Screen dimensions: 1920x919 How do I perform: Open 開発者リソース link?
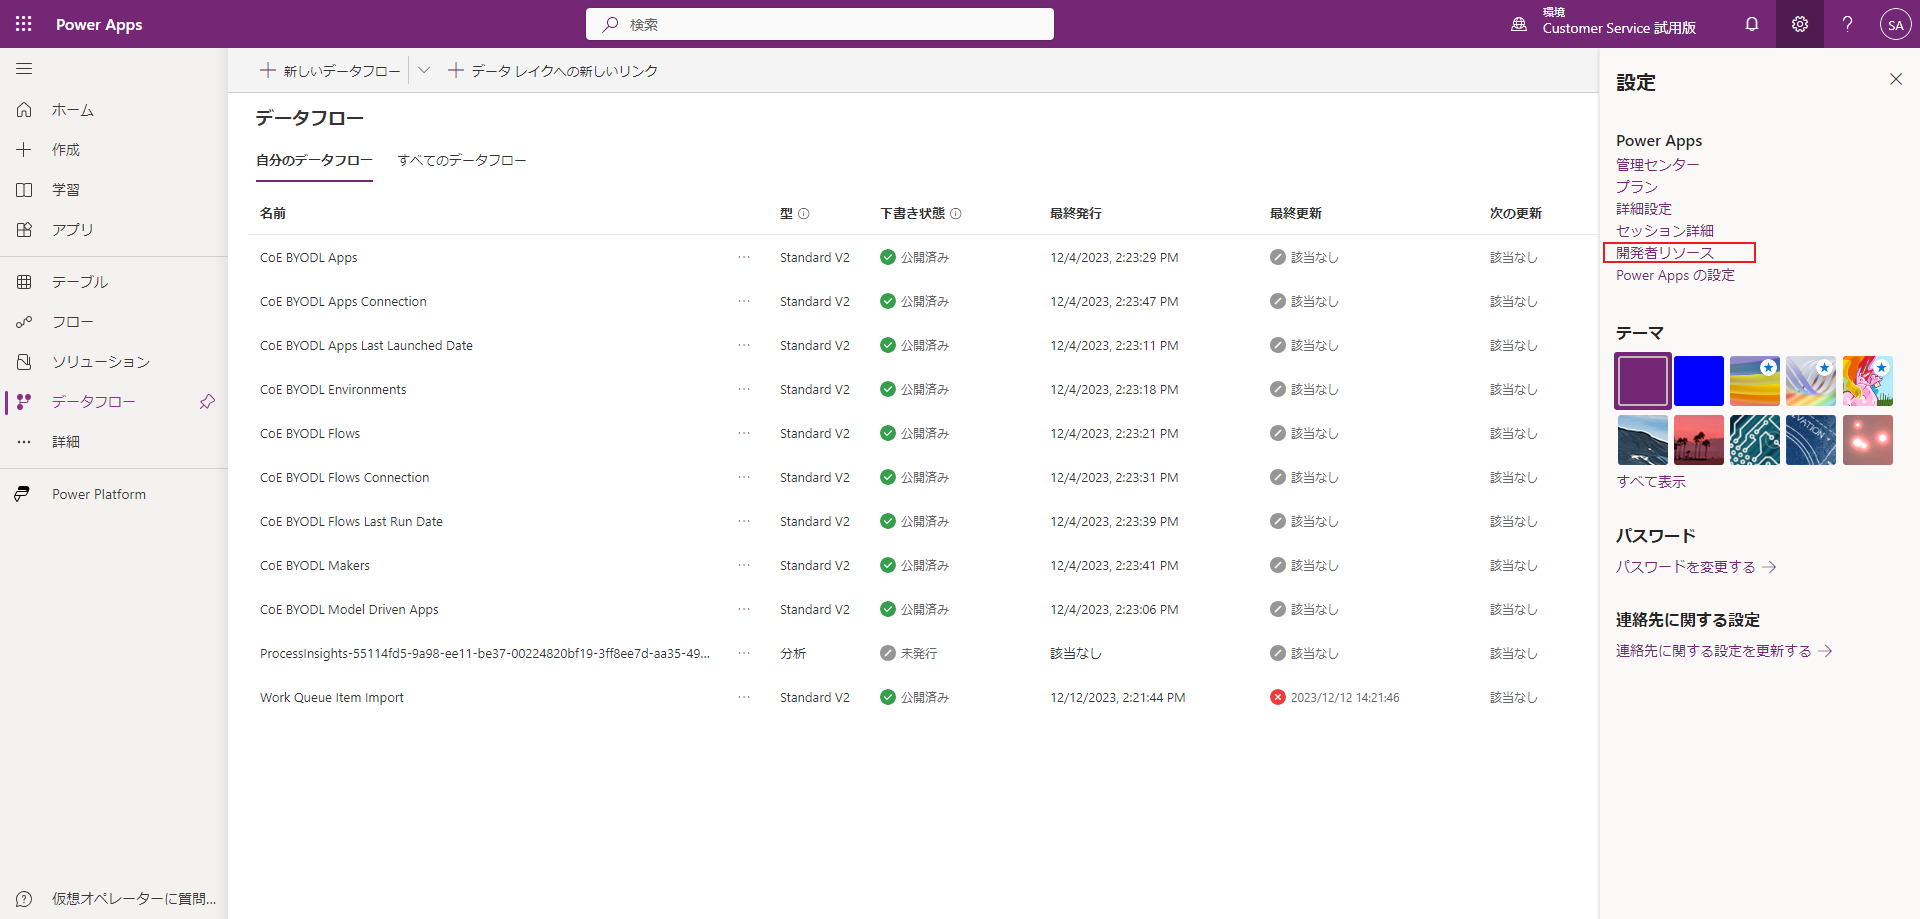point(1665,253)
